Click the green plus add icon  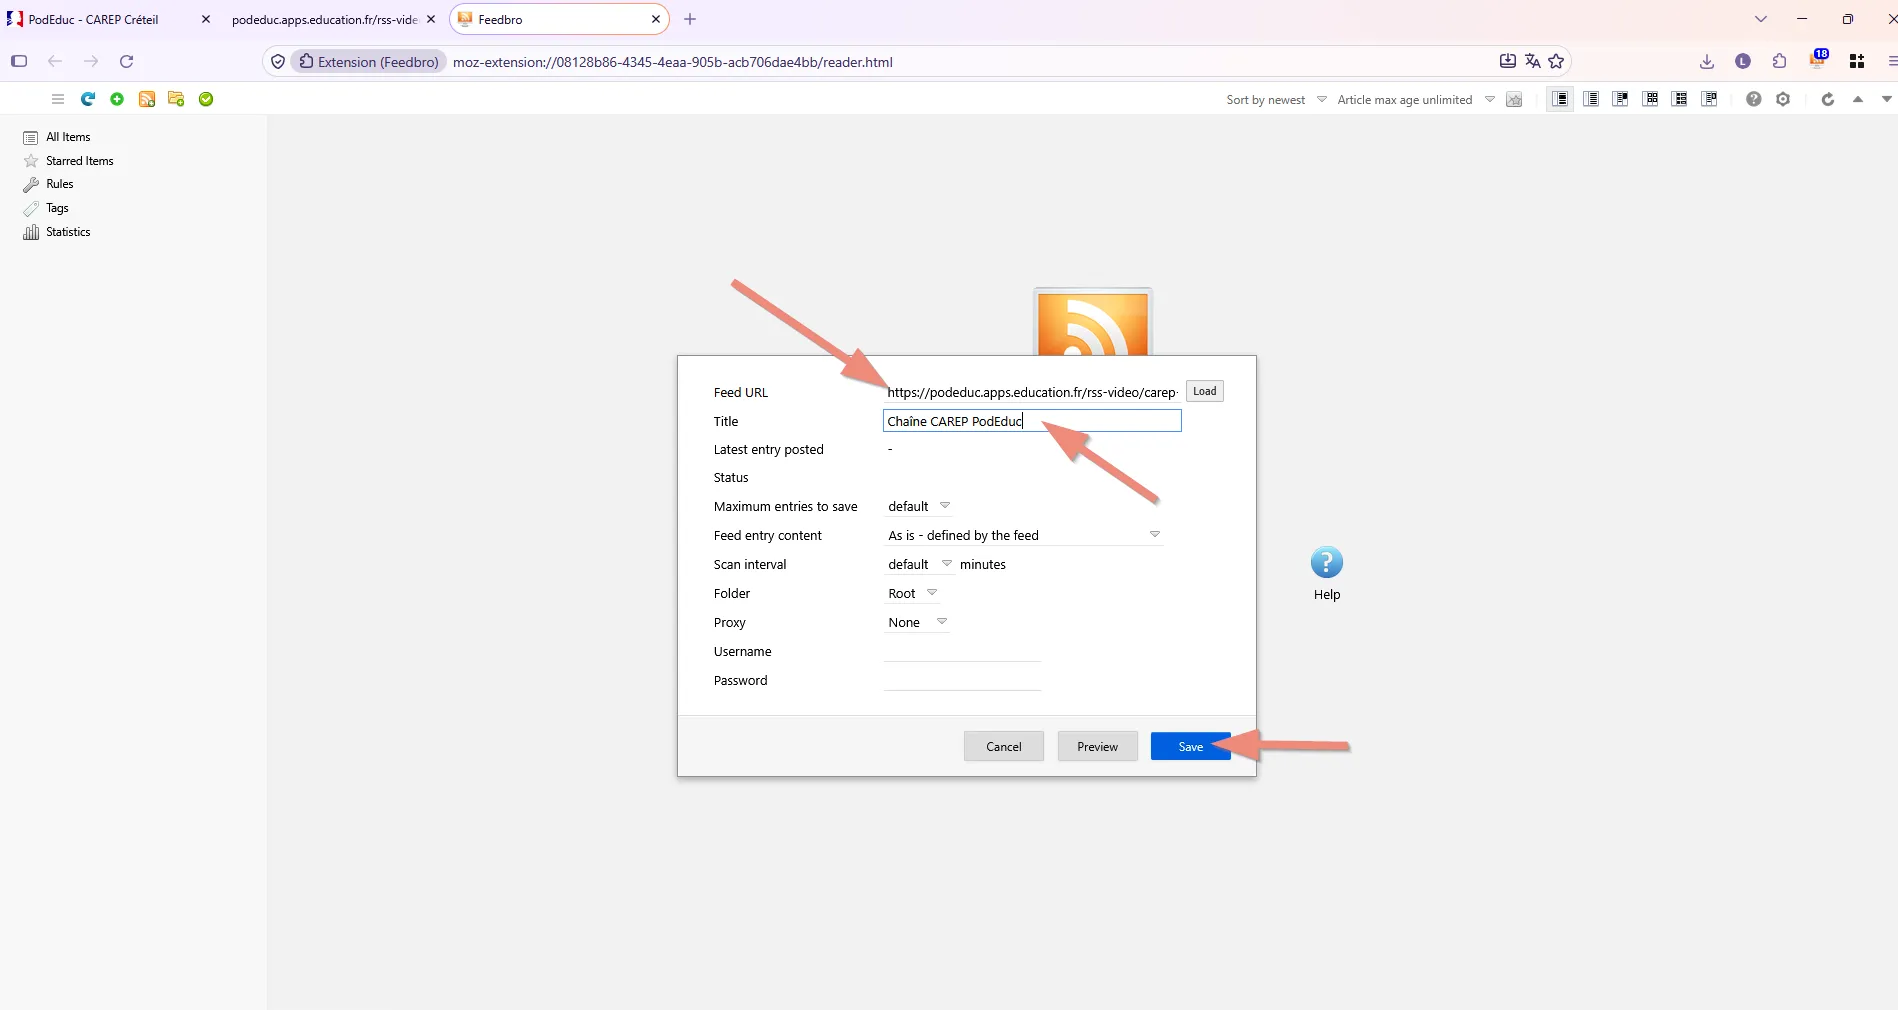pos(117,99)
